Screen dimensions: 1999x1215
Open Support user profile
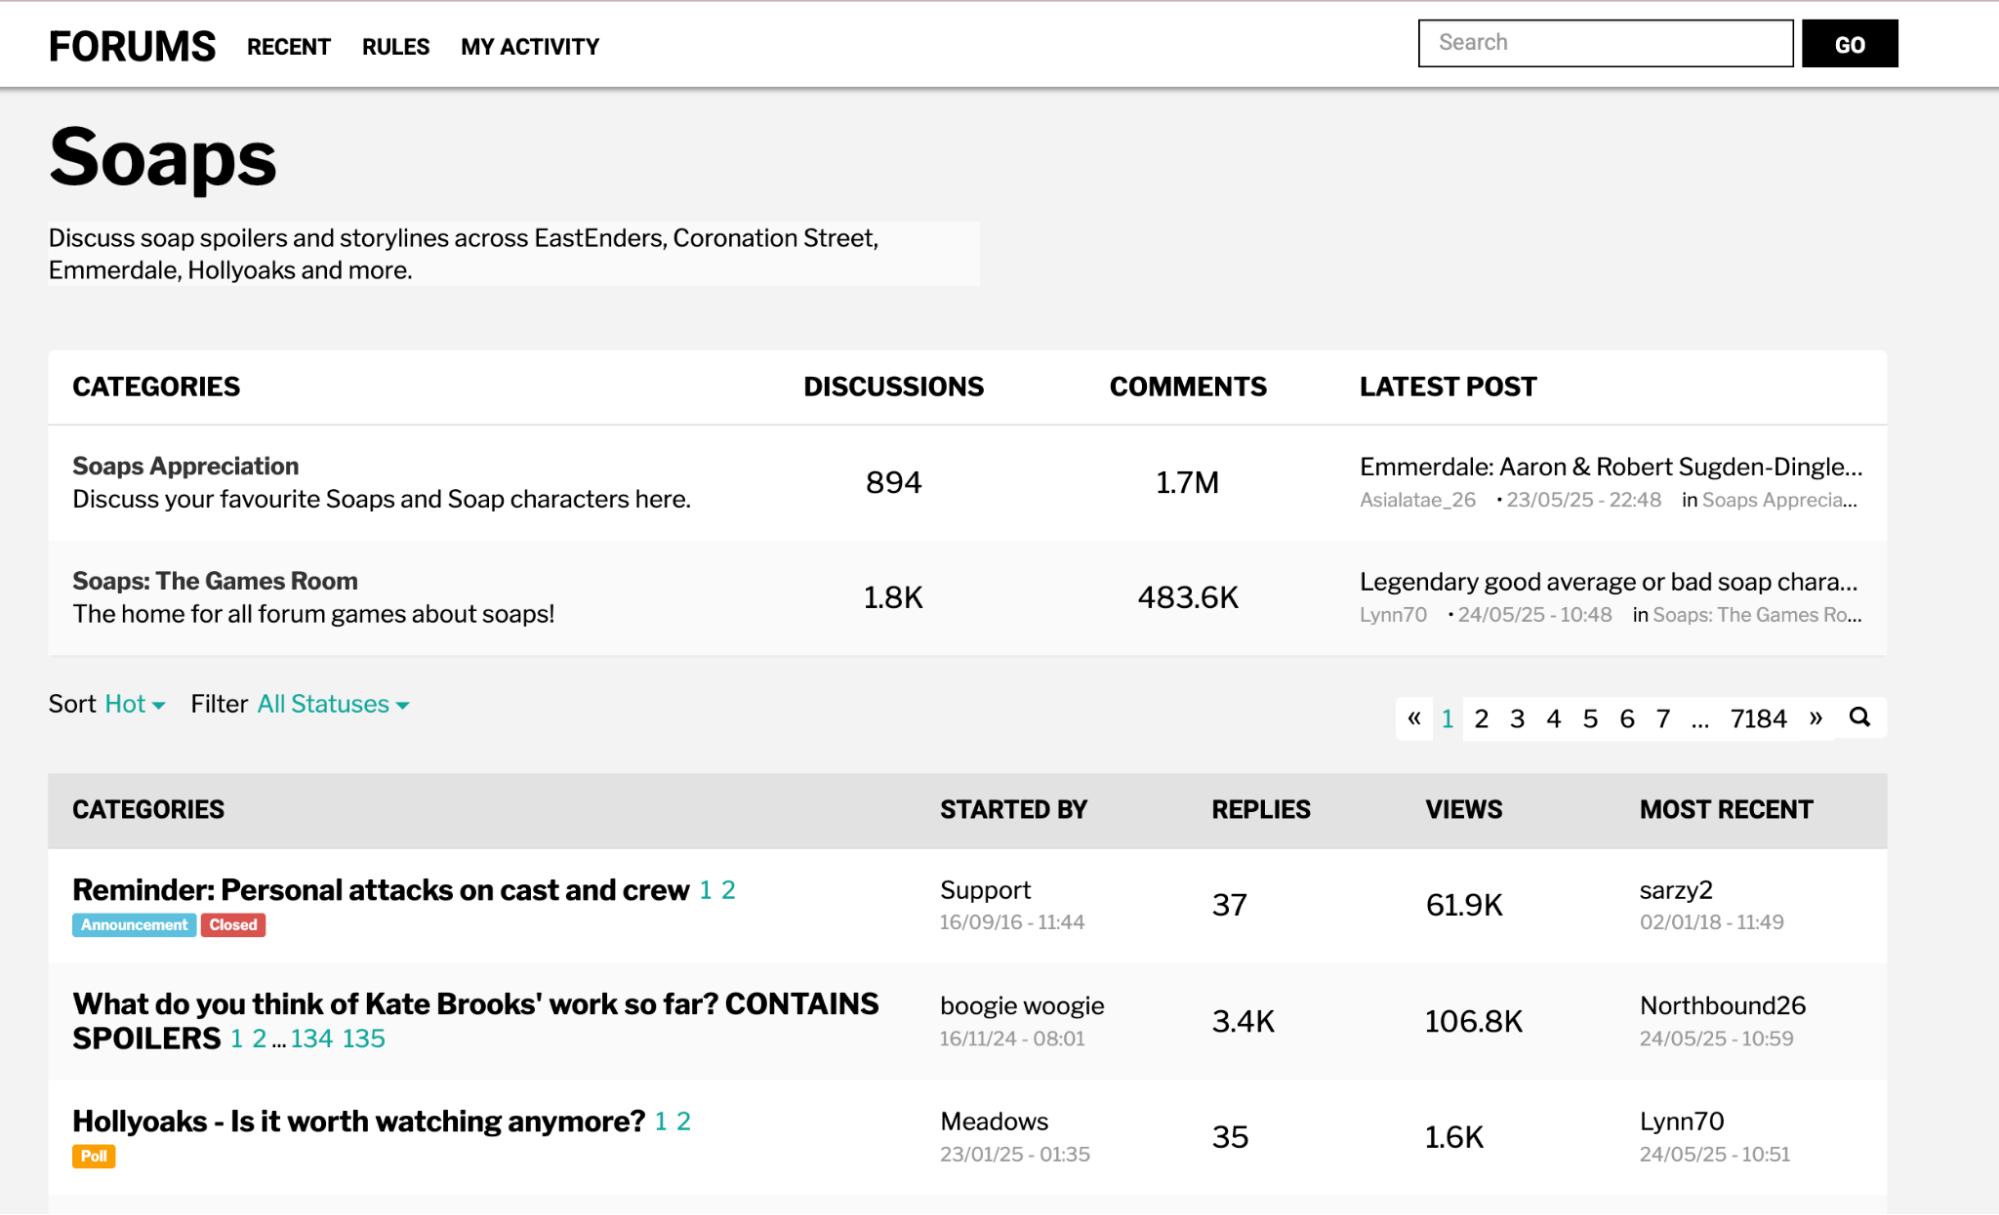click(985, 890)
